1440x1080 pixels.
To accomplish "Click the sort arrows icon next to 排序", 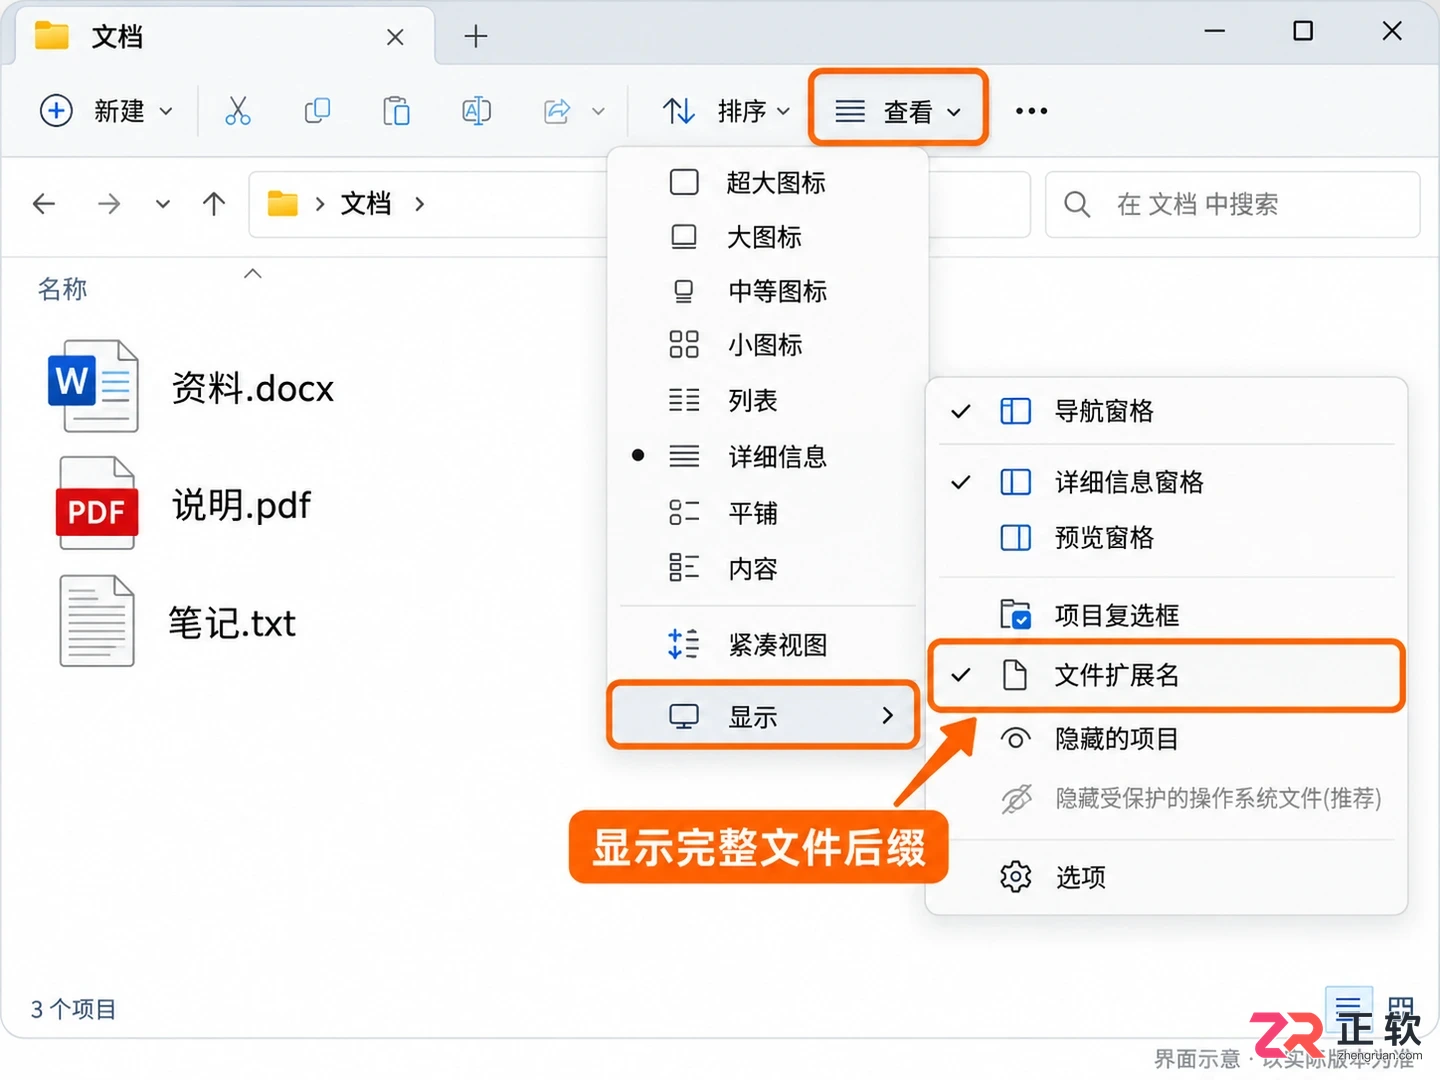I will 679,111.
